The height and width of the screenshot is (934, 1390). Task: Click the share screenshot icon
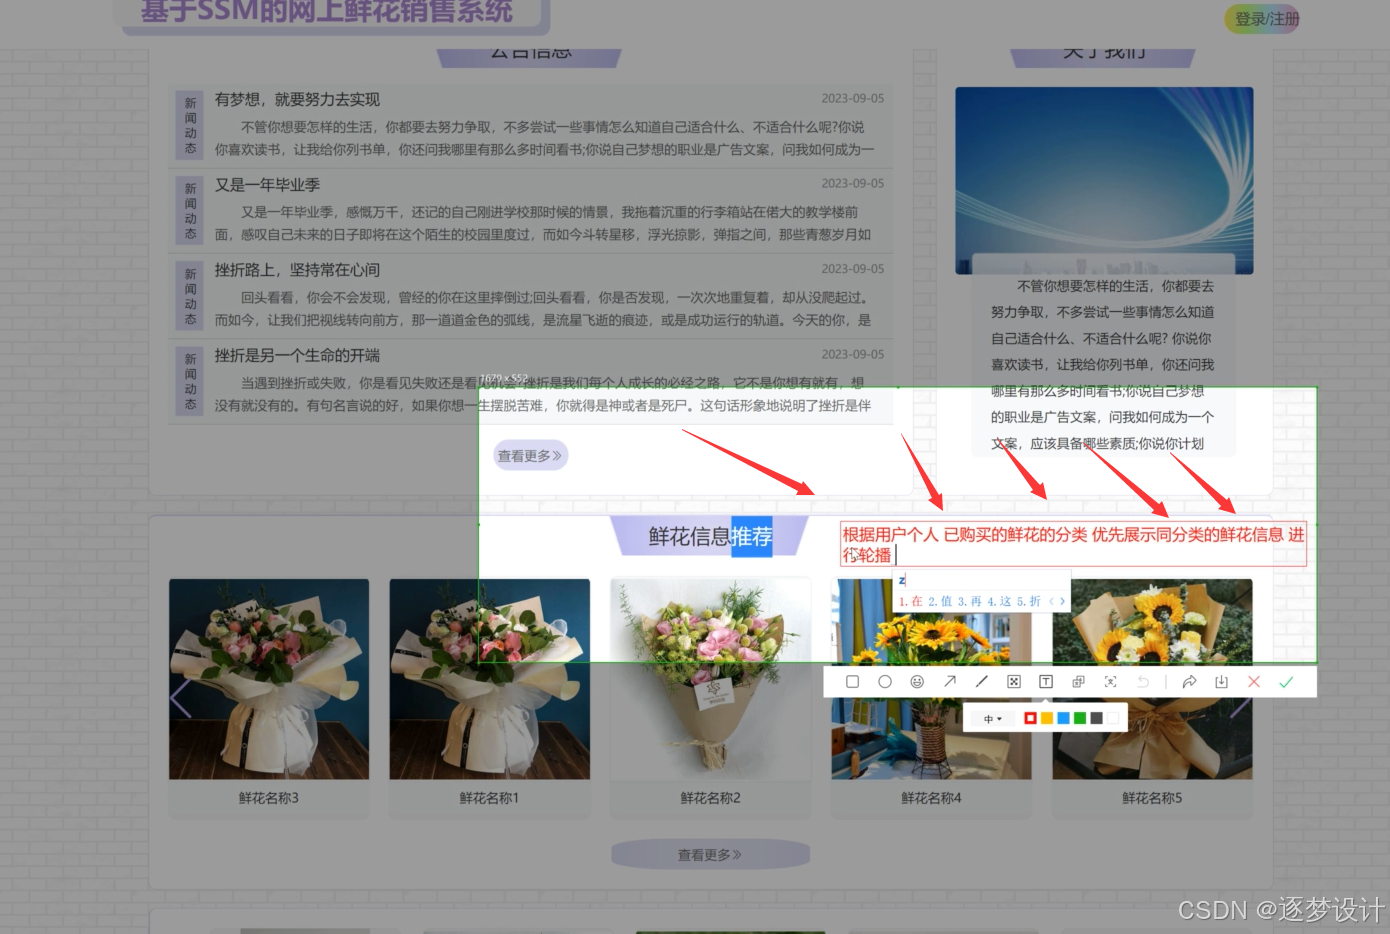click(1189, 681)
